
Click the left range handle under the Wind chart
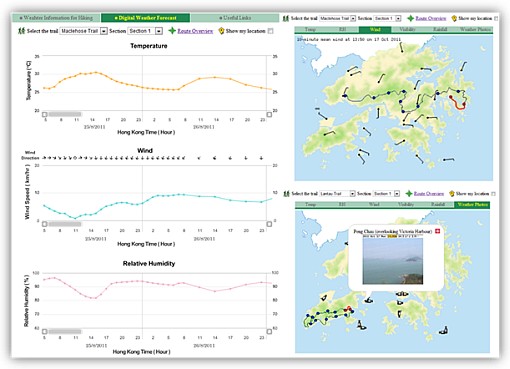pyautogui.click(x=45, y=224)
